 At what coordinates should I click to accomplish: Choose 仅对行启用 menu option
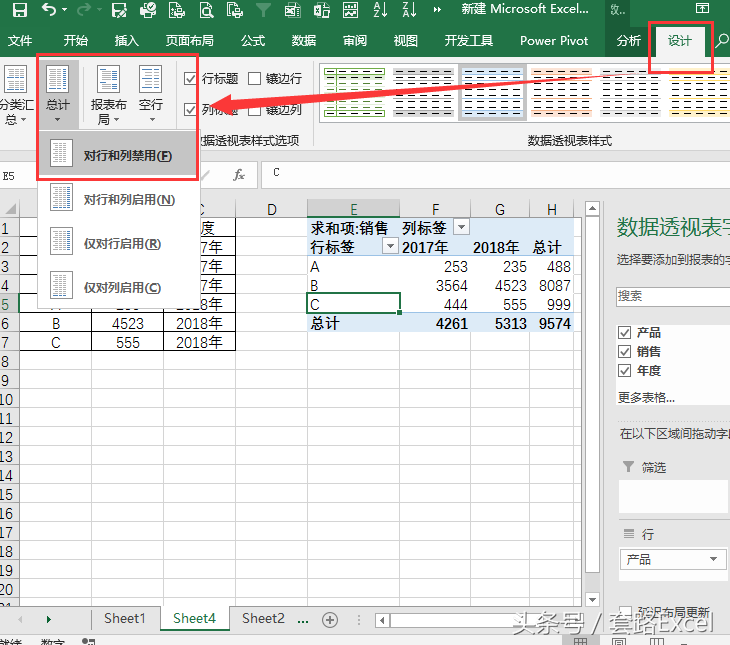pyautogui.click(x=119, y=243)
